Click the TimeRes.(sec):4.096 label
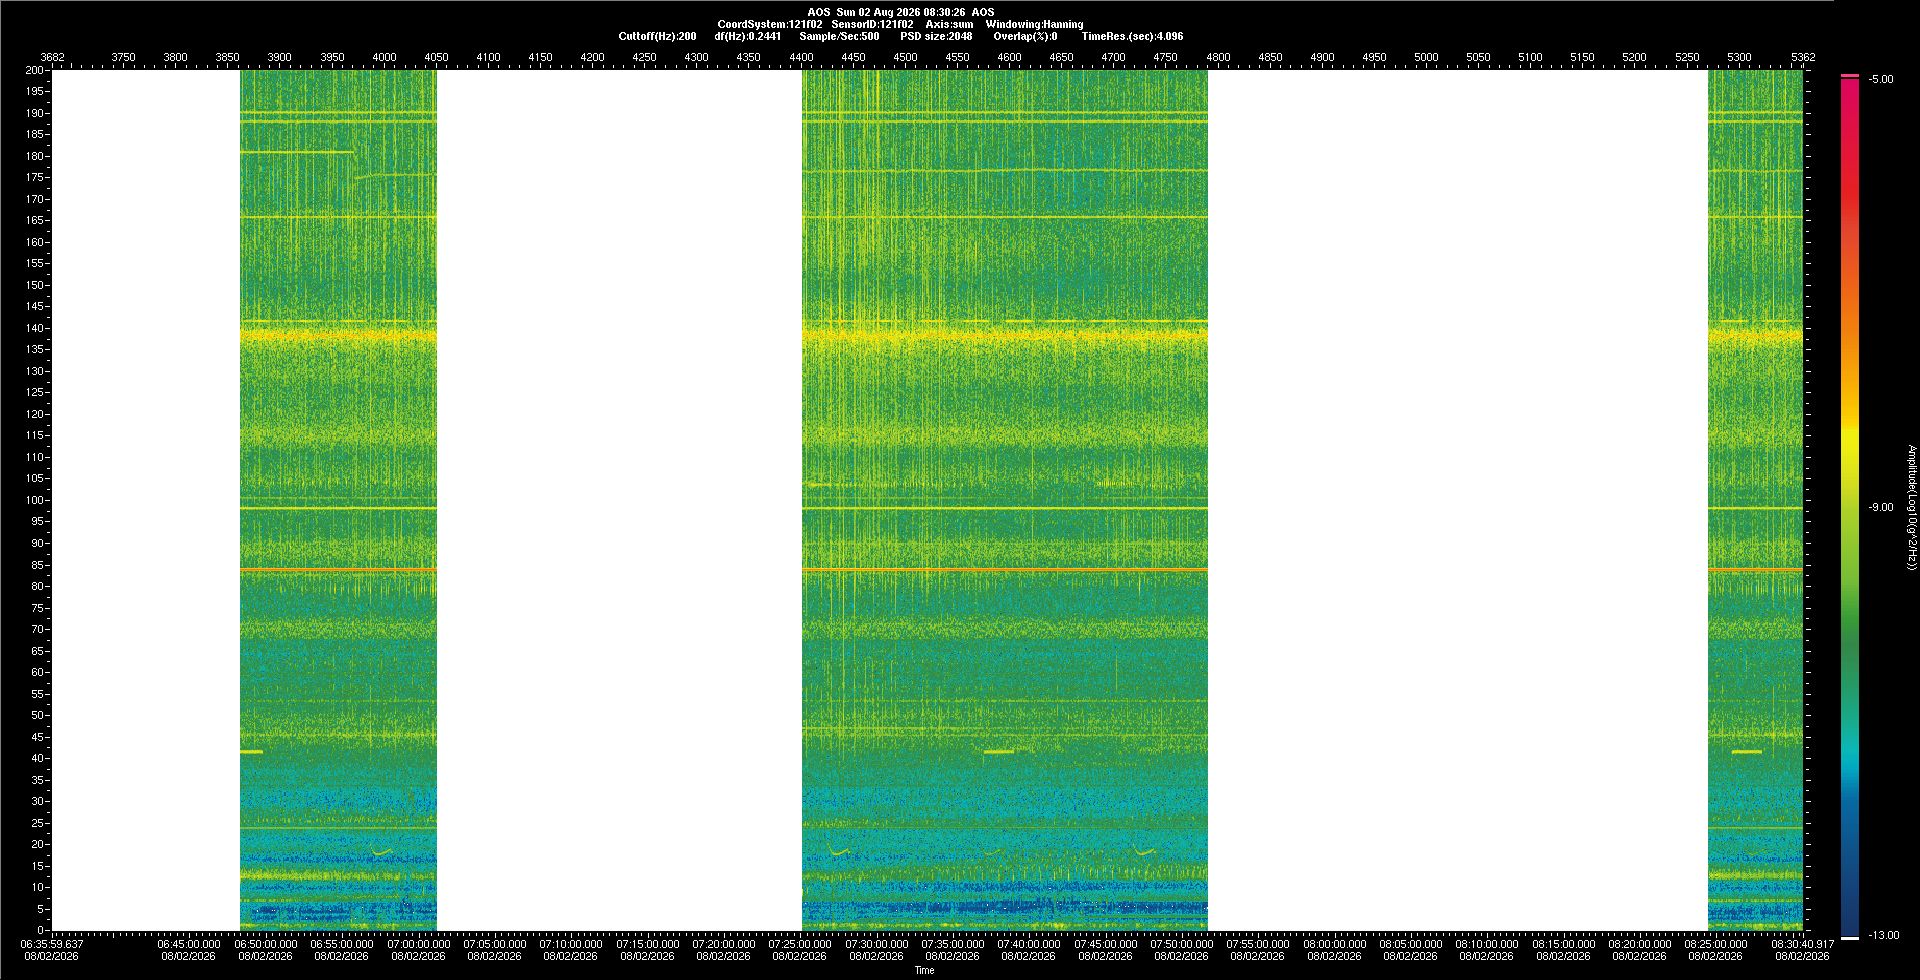1920x980 pixels. point(1132,36)
